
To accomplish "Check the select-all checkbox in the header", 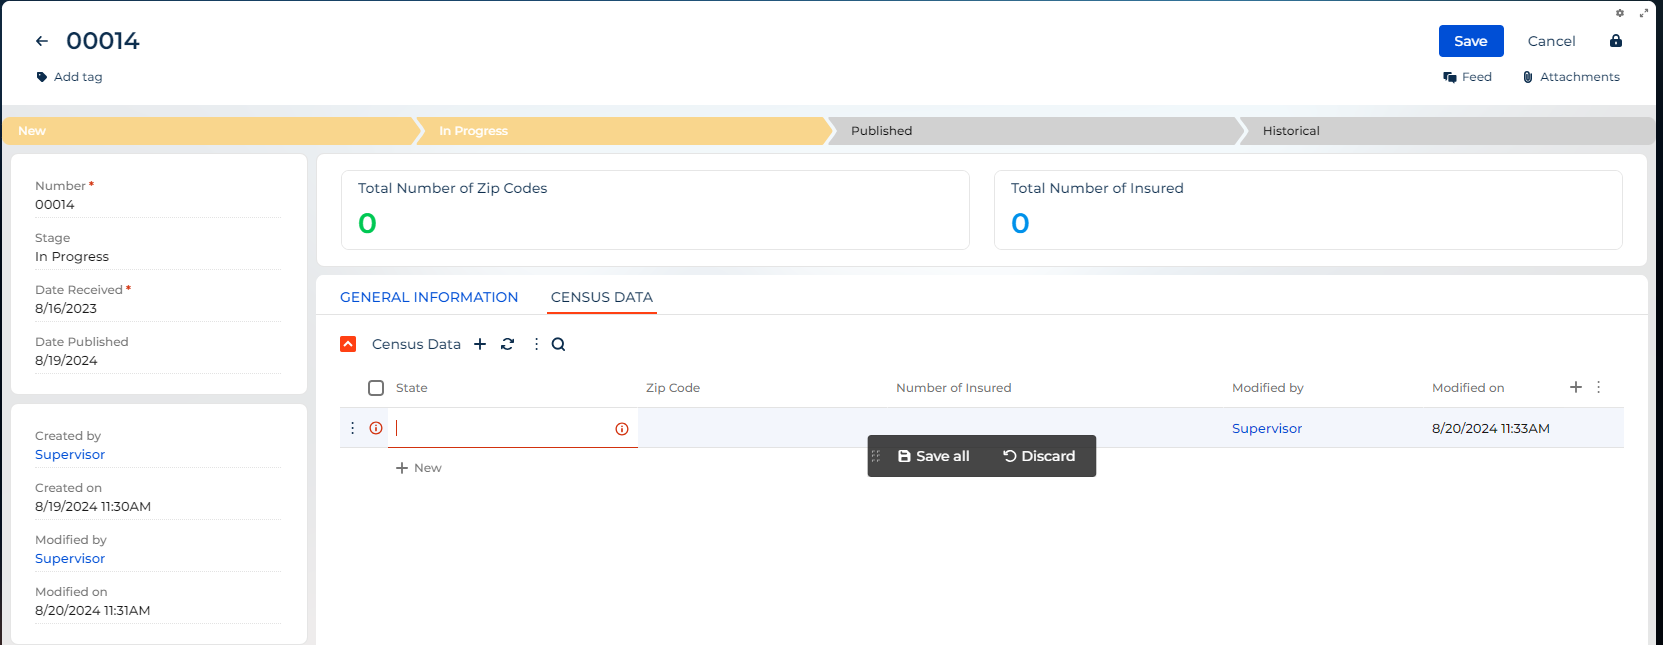I will pos(376,388).
